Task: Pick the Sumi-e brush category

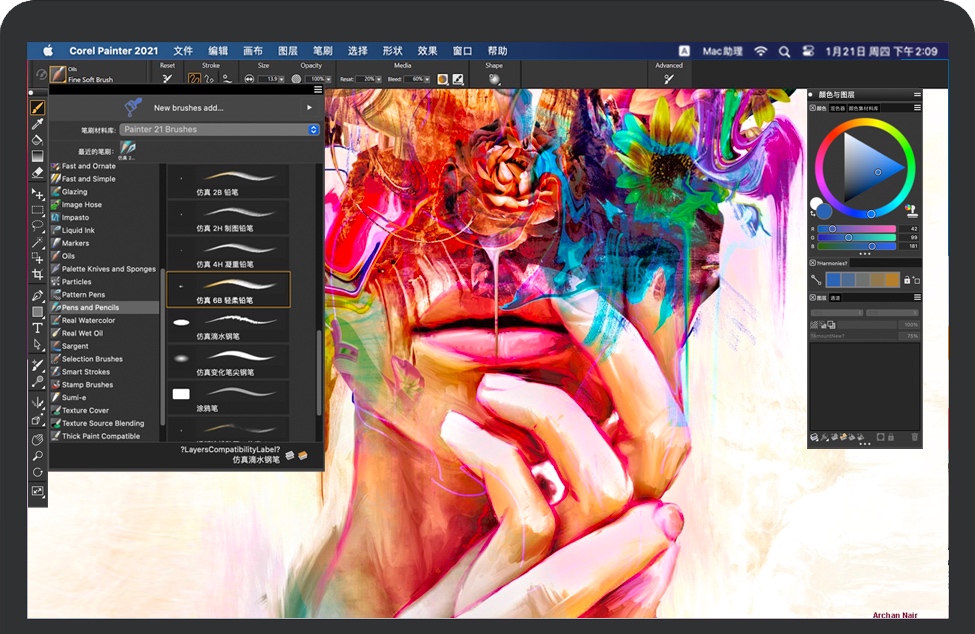Action: tap(74, 397)
